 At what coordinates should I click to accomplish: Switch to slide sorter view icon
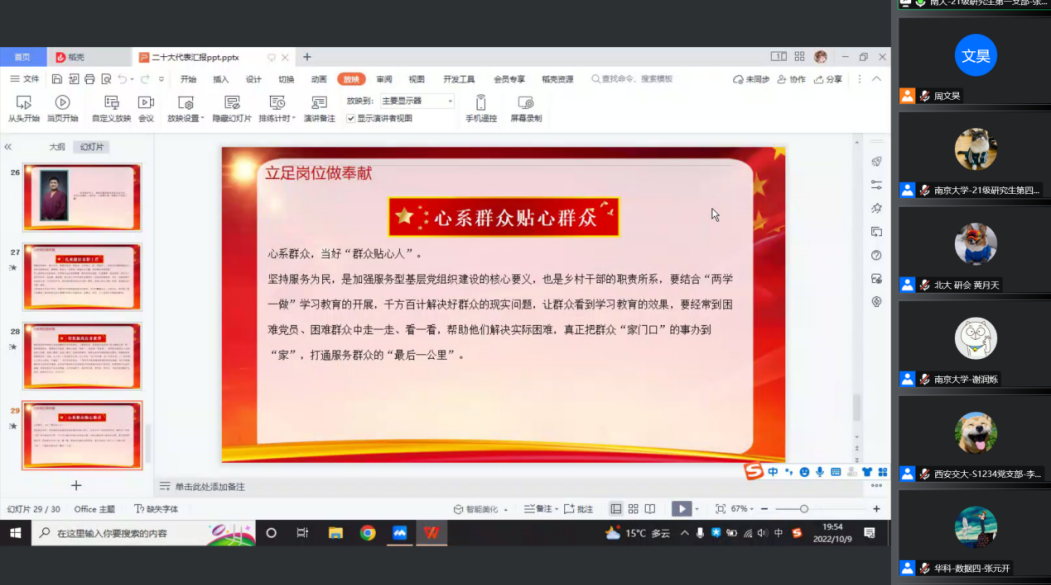pos(633,509)
